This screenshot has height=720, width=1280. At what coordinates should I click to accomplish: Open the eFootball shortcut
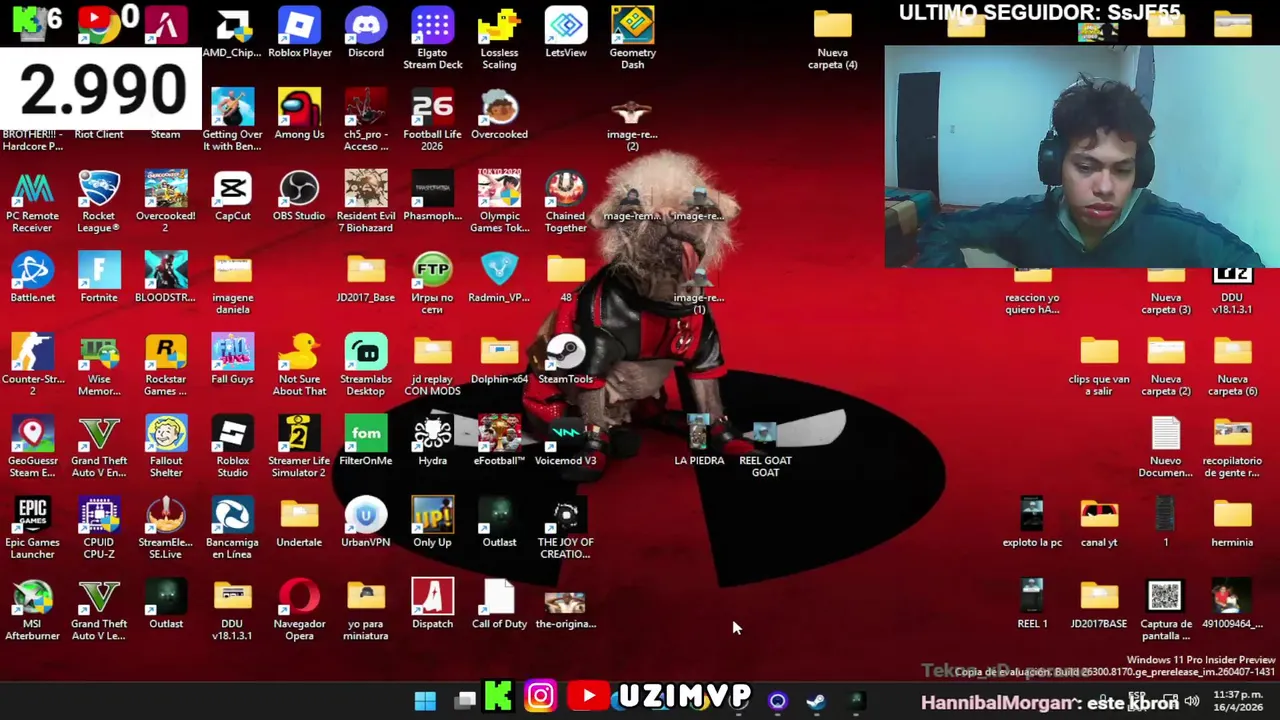pos(499,442)
